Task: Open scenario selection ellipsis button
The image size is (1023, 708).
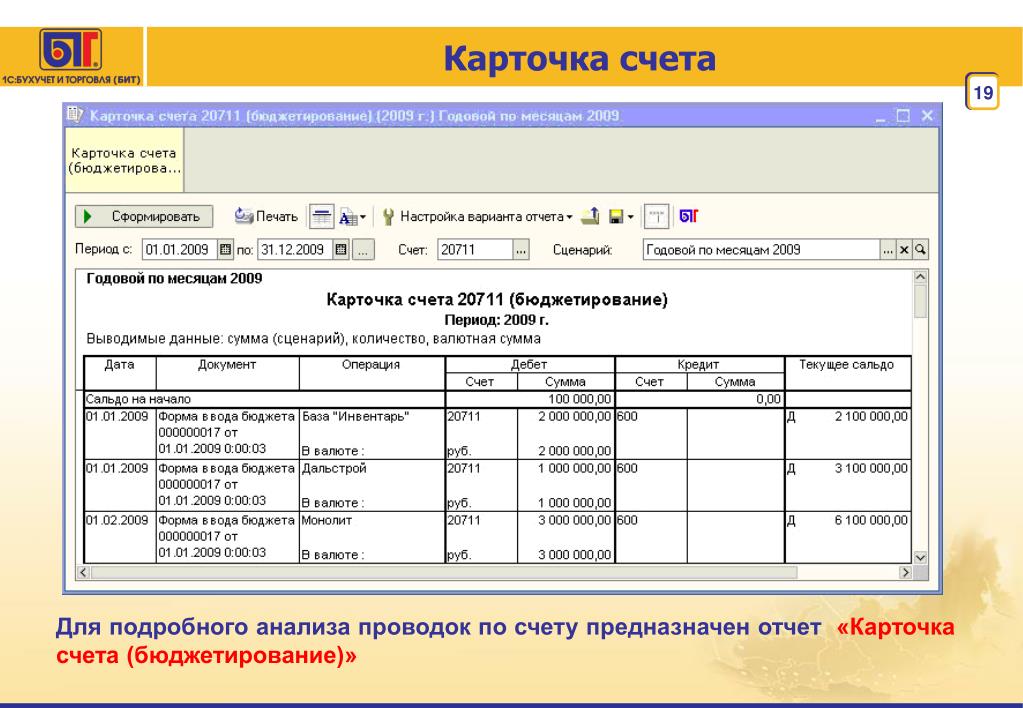Action: (887, 250)
